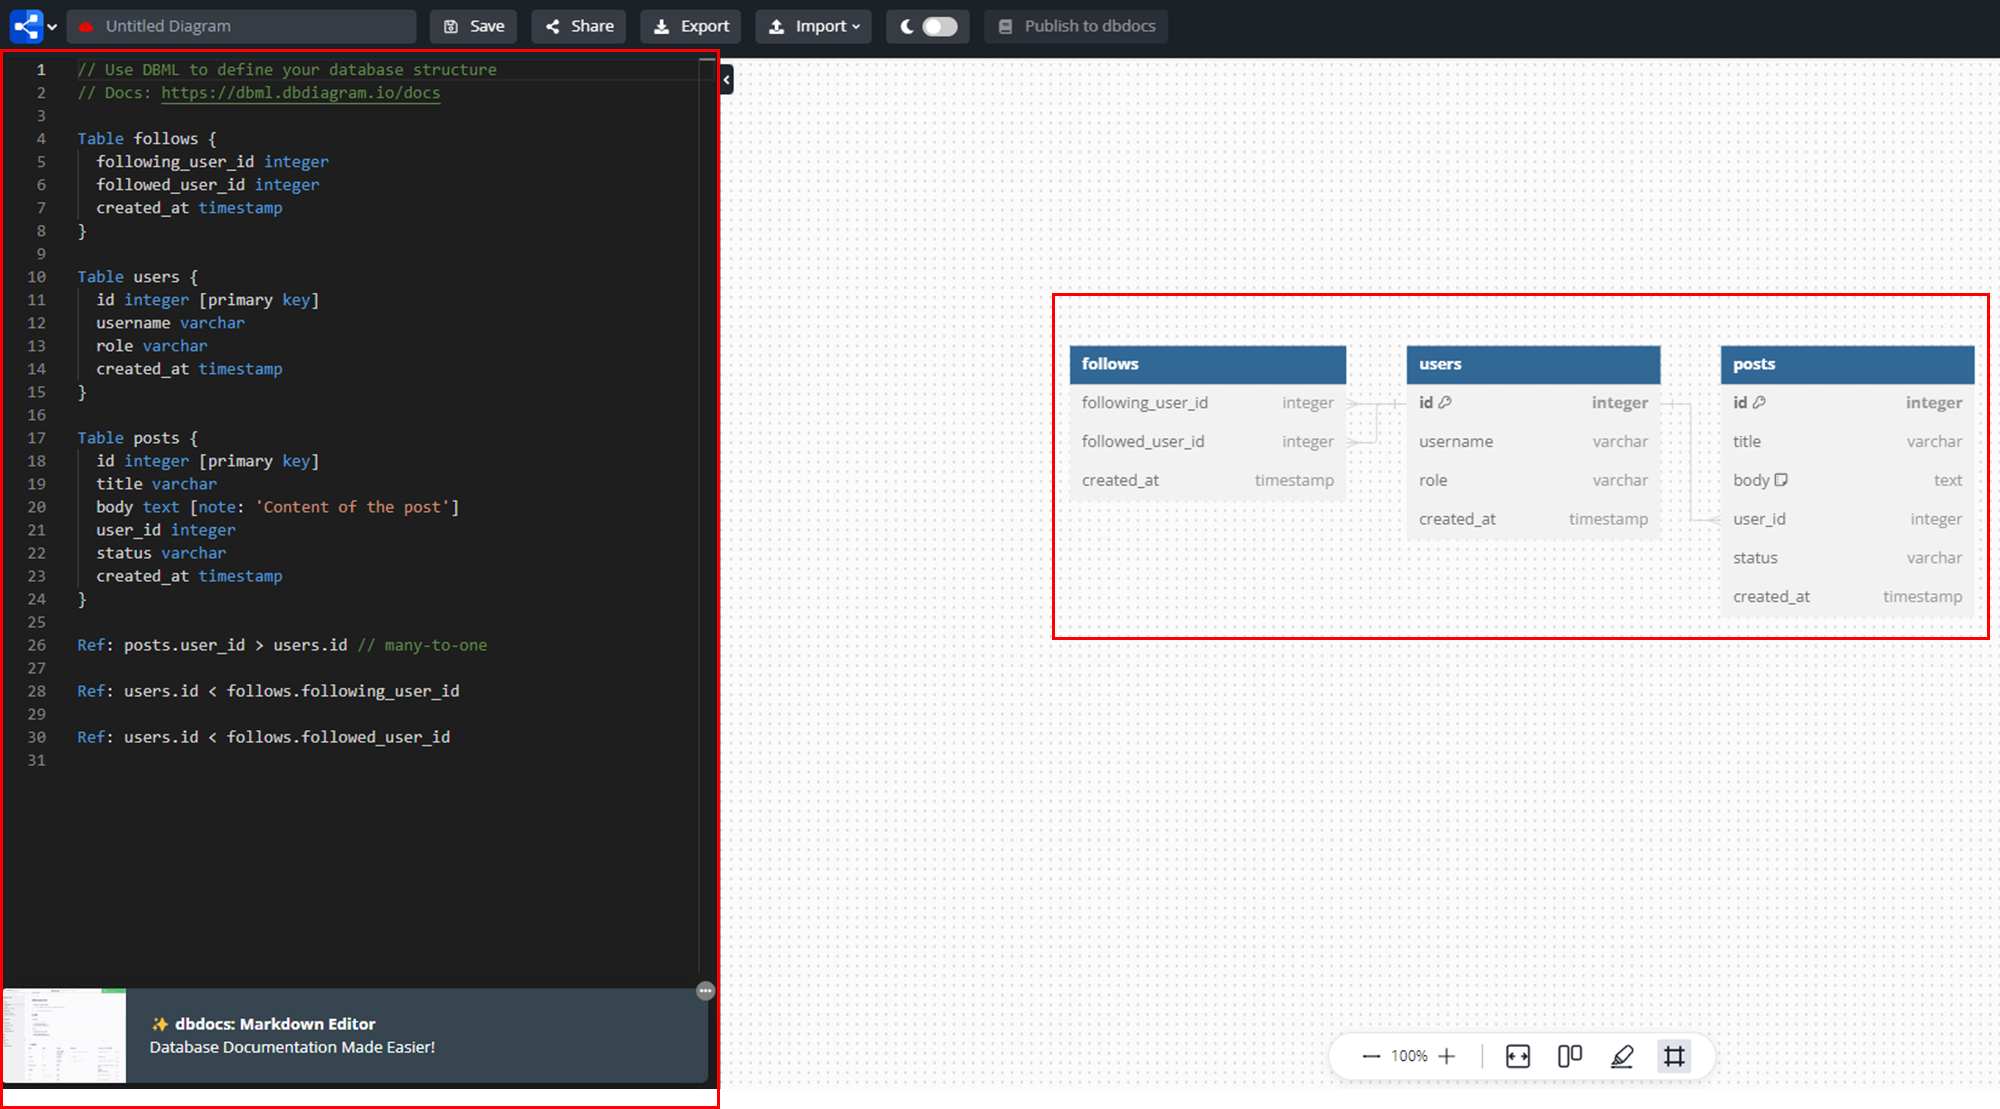The image size is (2000, 1109).
Task: Select the highlighter tool
Action: point(1622,1056)
